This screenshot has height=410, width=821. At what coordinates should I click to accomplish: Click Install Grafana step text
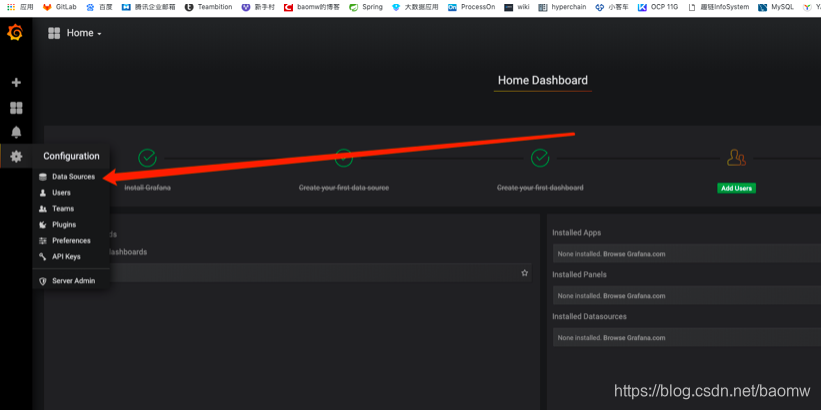147,187
